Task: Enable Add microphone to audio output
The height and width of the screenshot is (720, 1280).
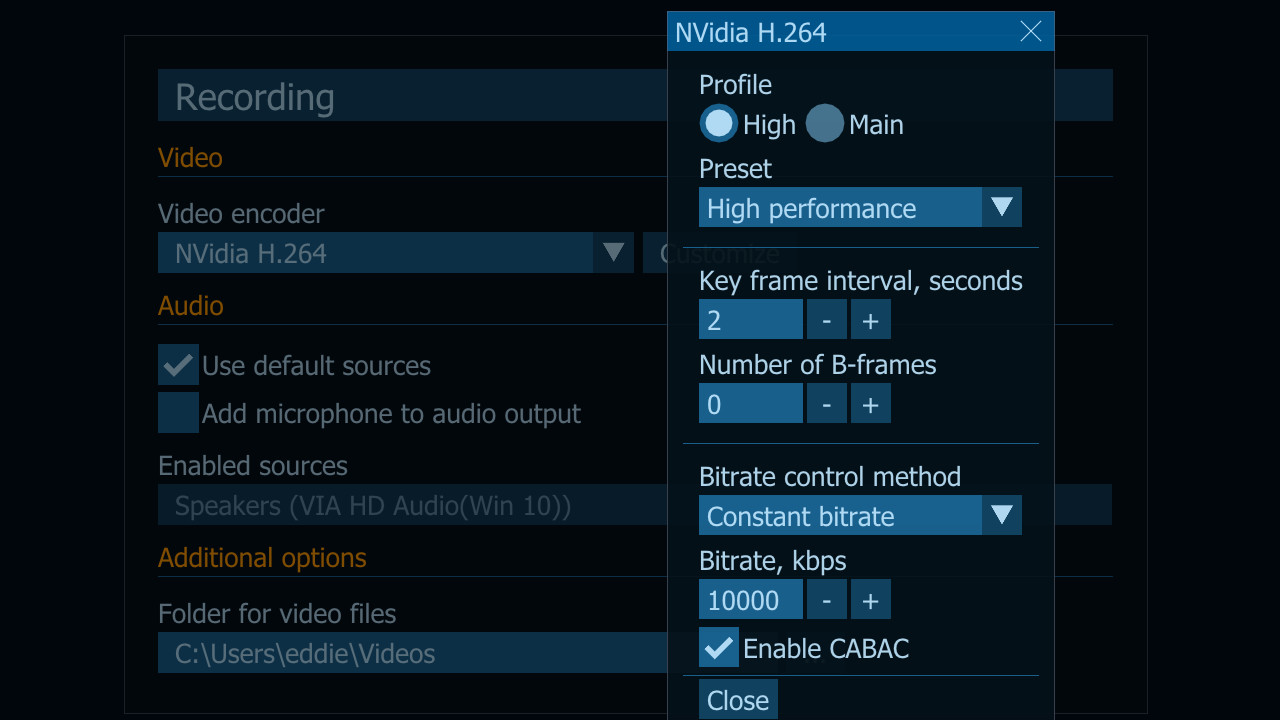Action: pos(178,412)
